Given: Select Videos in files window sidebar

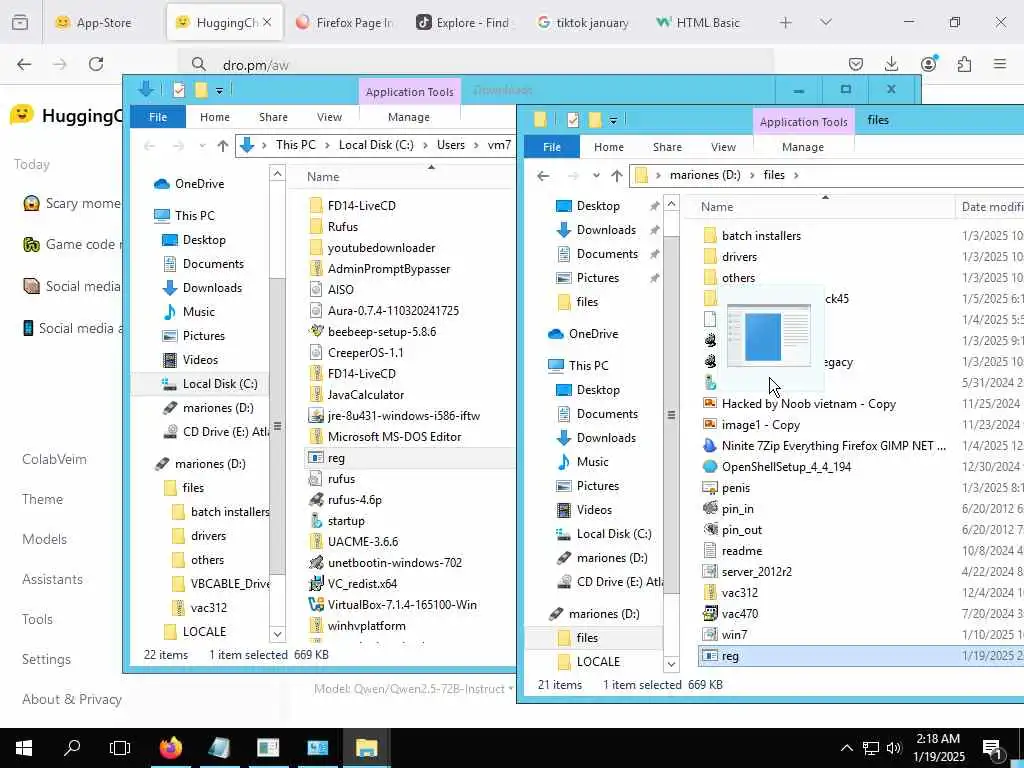Looking at the screenshot, I should pyautogui.click(x=594, y=509).
